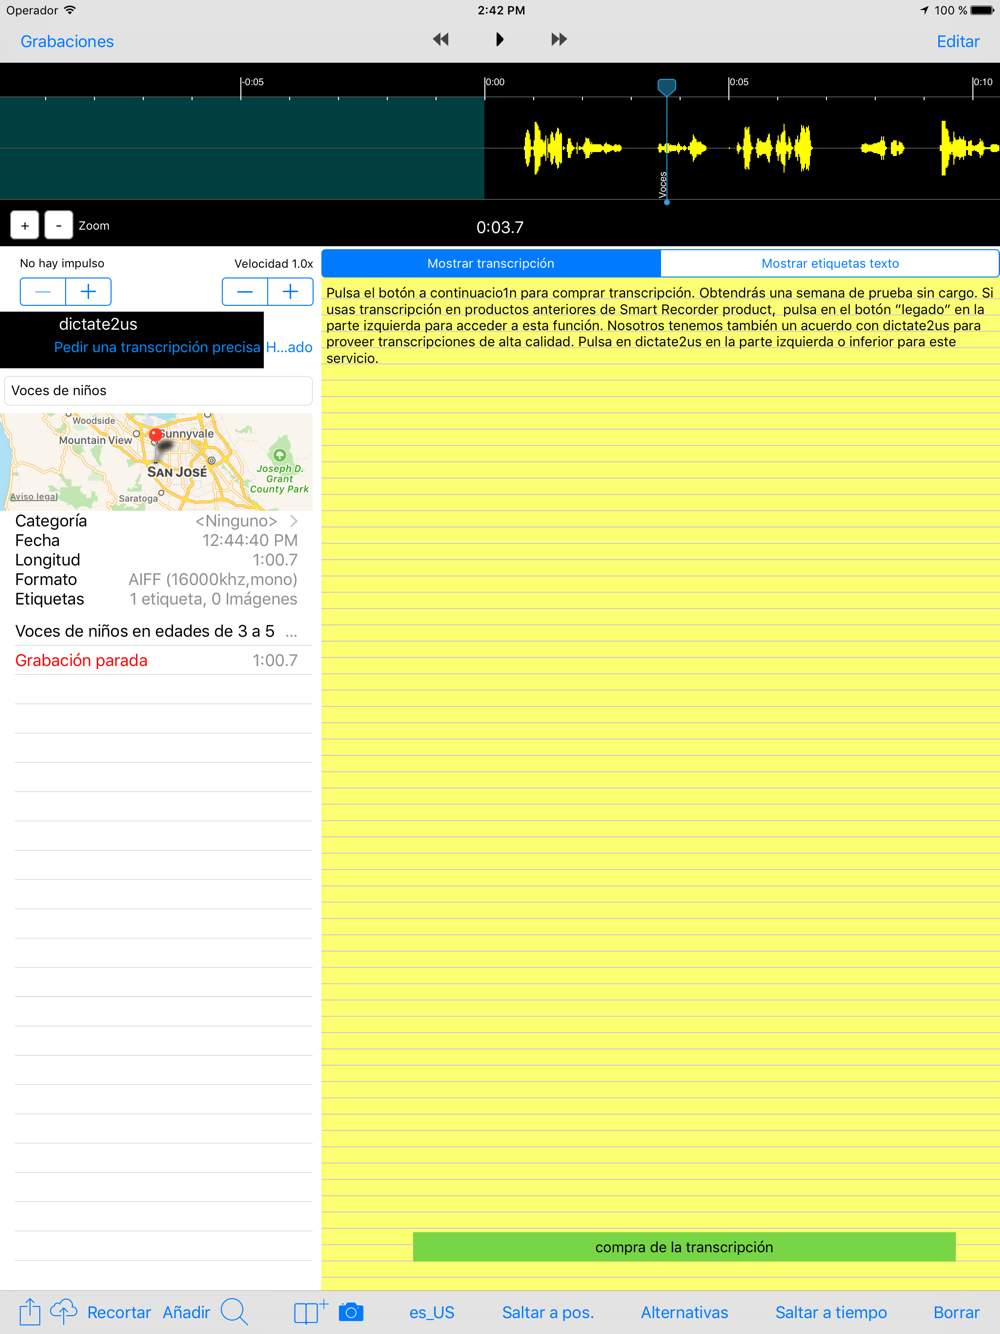Open Alternativas in bottom toolbar
Image resolution: width=1000 pixels, height=1334 pixels.
point(685,1312)
